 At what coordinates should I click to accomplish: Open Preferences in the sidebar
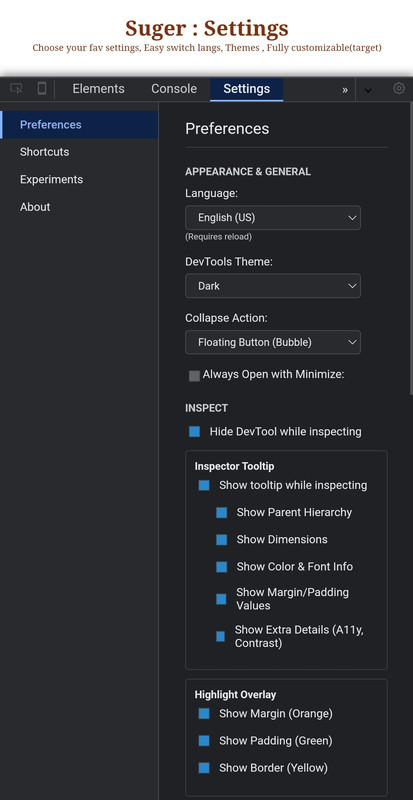(79, 124)
